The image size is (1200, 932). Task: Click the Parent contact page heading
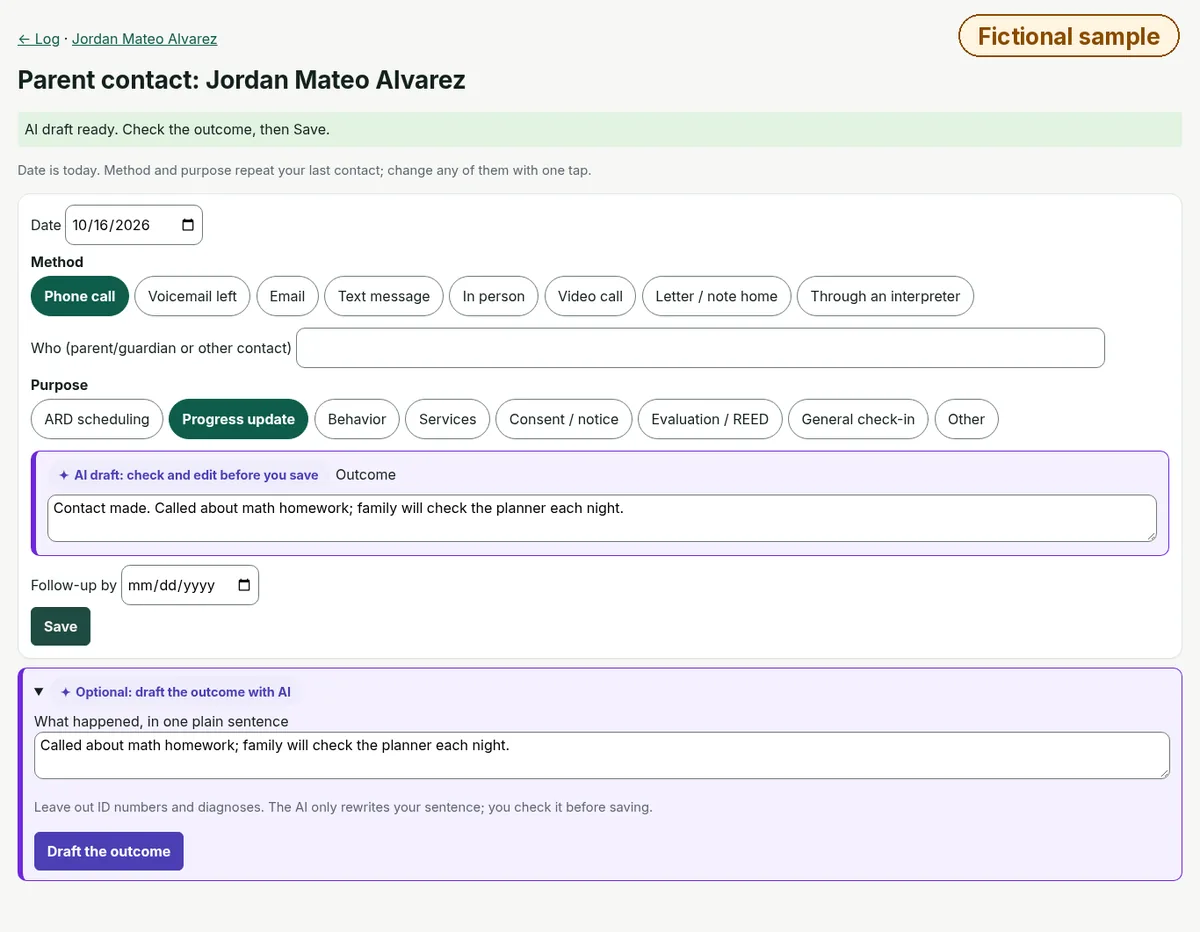242,80
